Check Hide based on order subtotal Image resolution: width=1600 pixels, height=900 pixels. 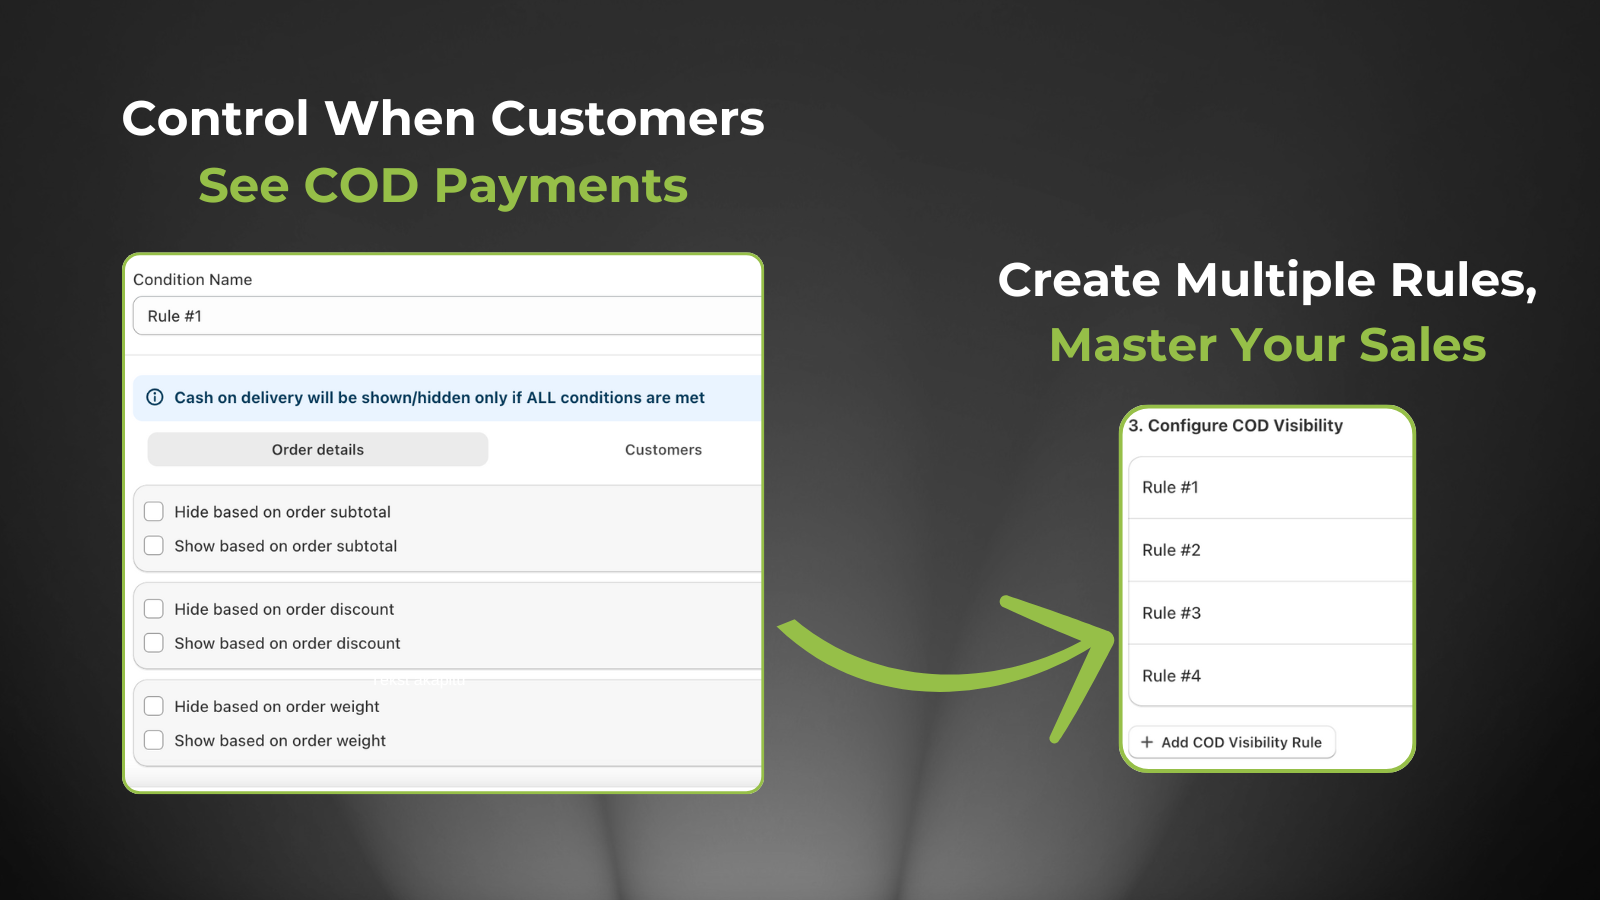coord(154,512)
